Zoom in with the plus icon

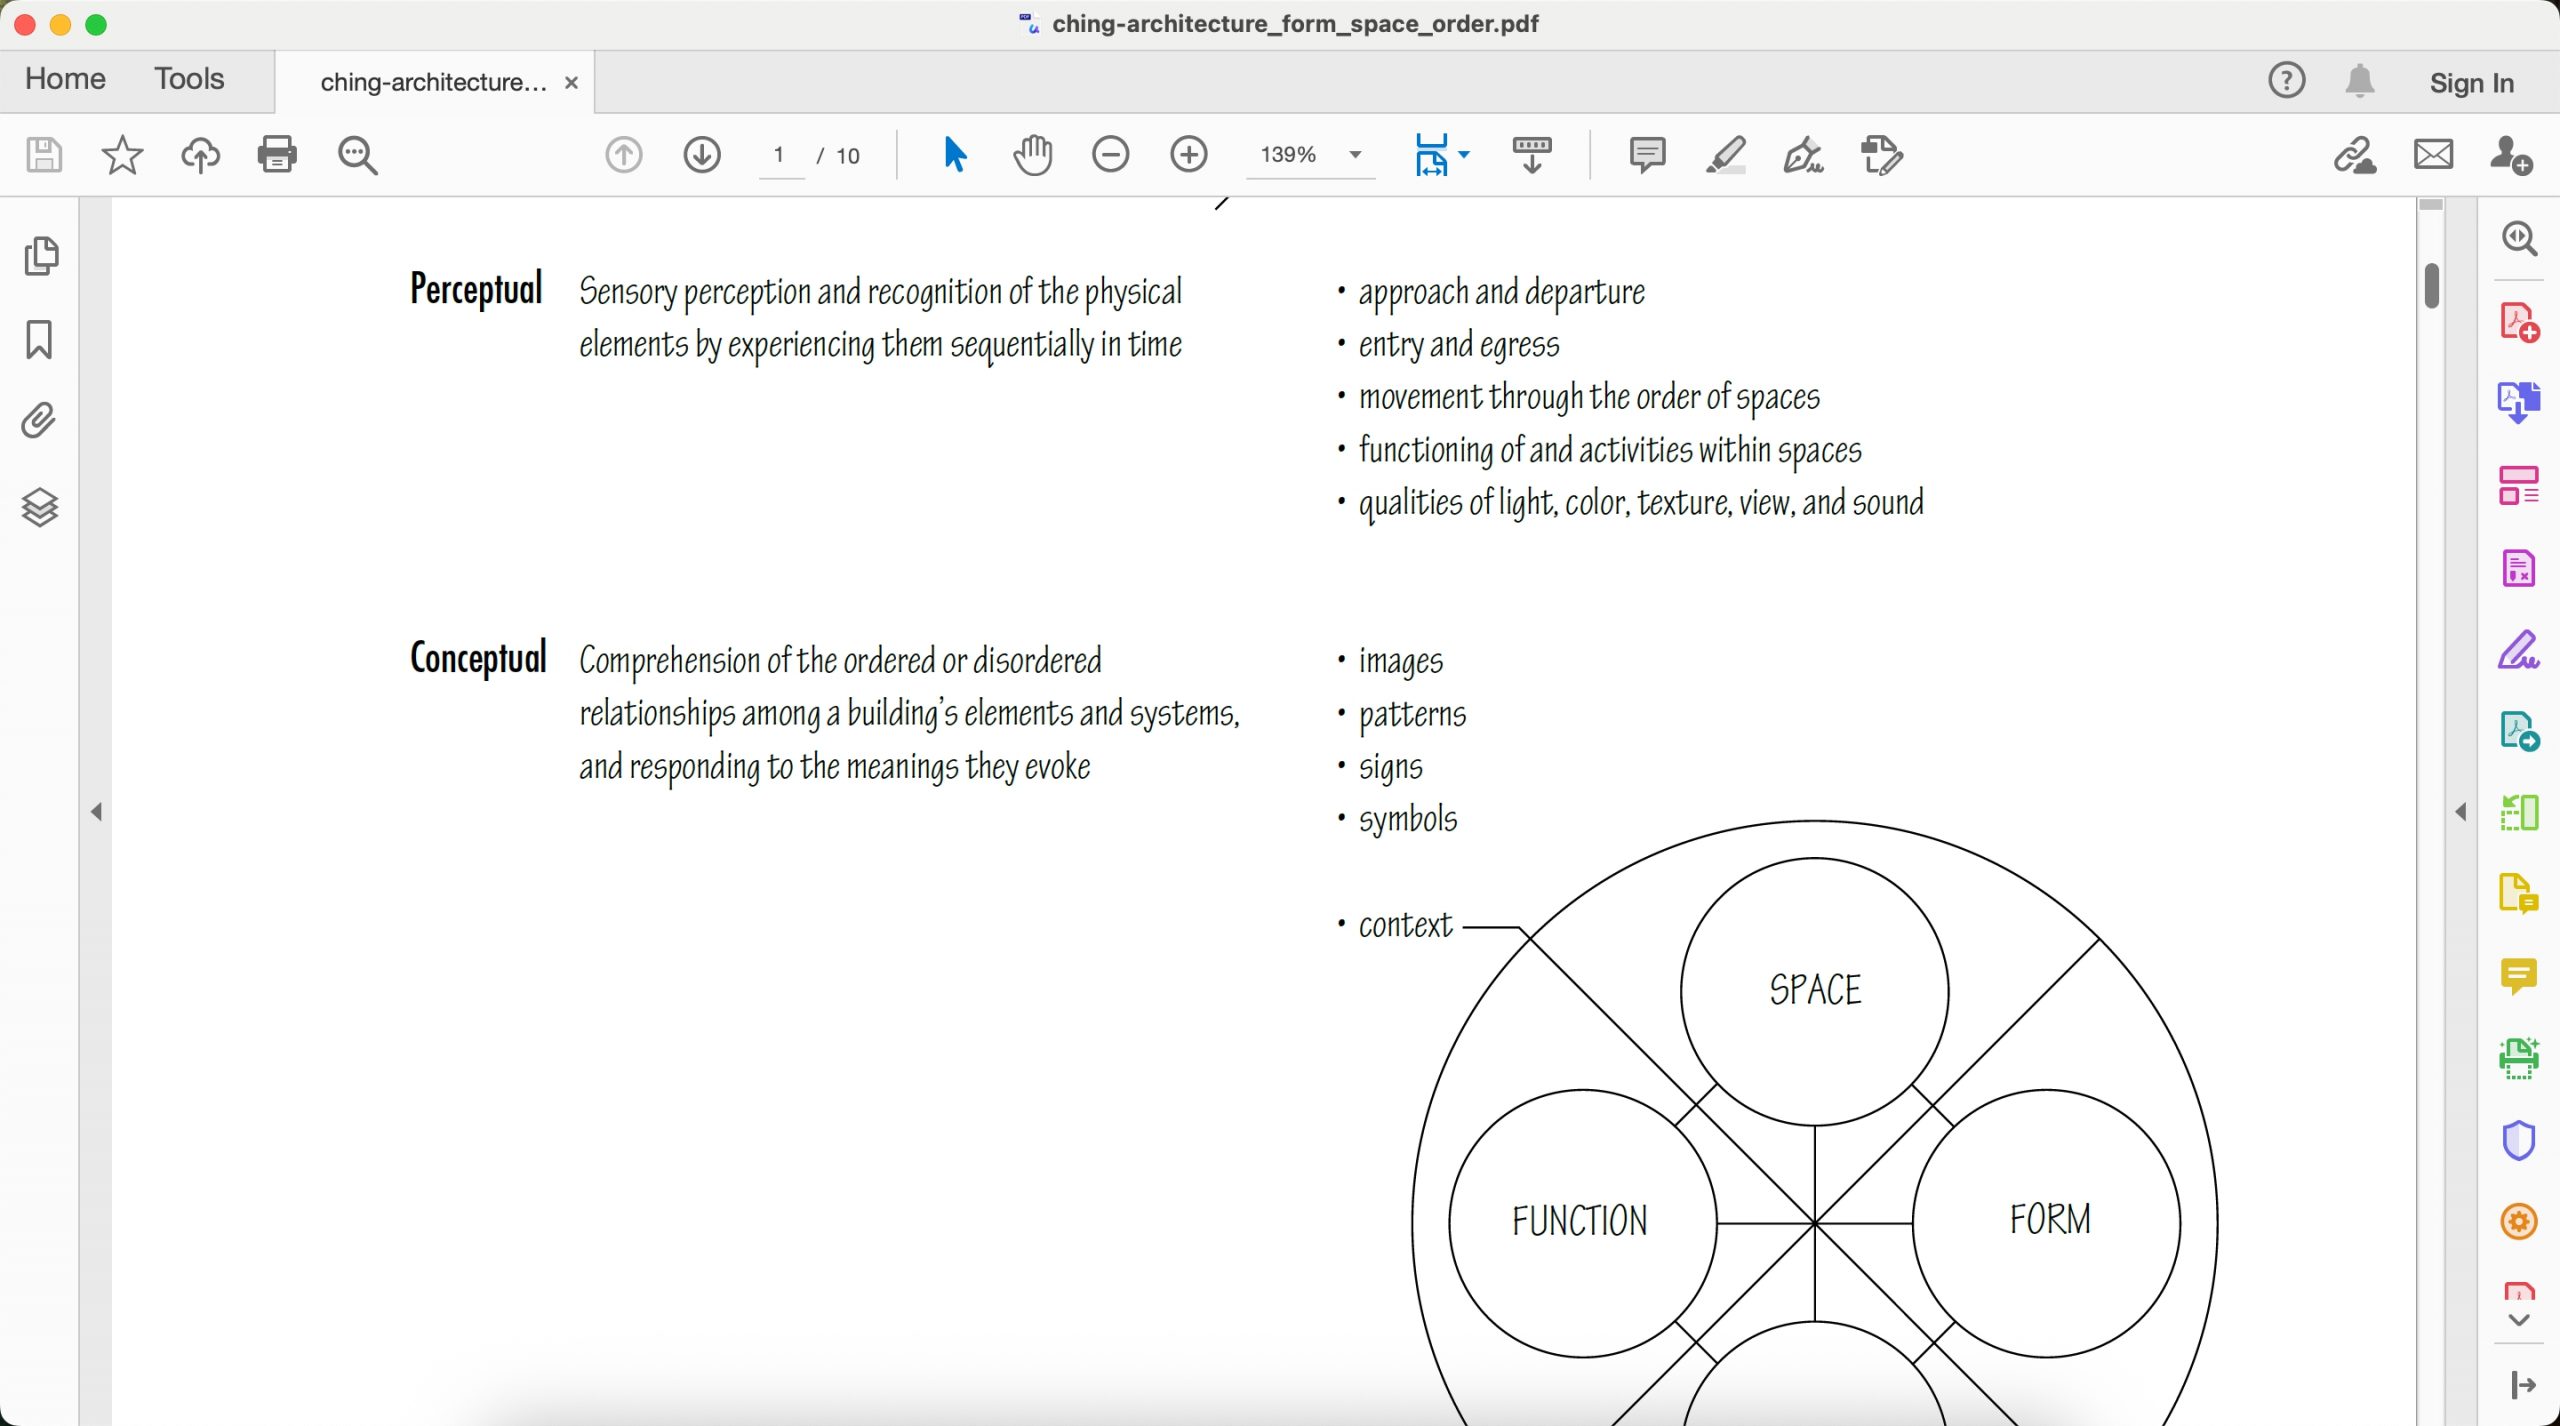pyautogui.click(x=1189, y=155)
